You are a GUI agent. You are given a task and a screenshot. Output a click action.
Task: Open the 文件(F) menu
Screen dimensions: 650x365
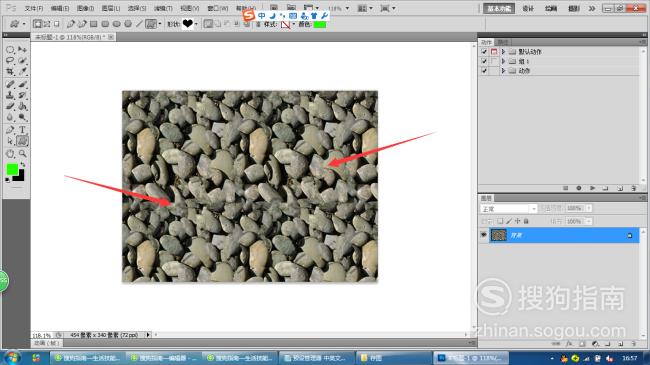coord(34,8)
